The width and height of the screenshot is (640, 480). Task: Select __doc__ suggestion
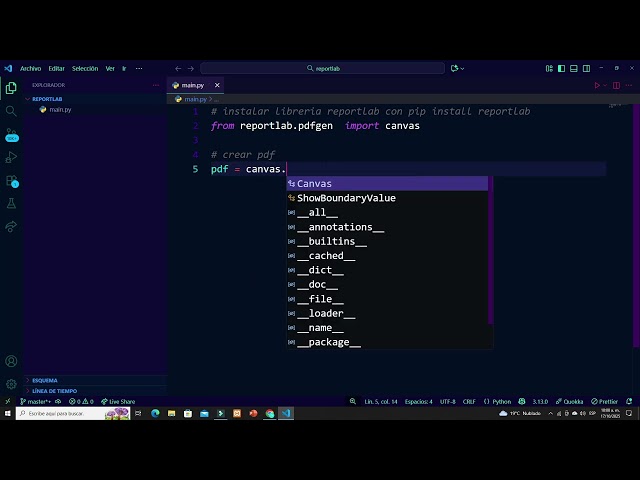click(387, 284)
